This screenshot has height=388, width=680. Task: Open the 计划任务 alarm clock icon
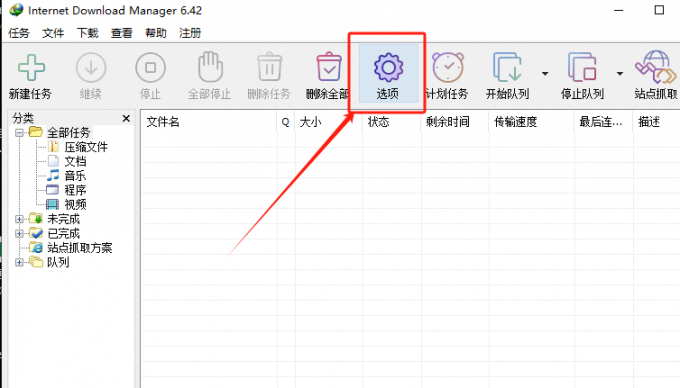point(448,67)
